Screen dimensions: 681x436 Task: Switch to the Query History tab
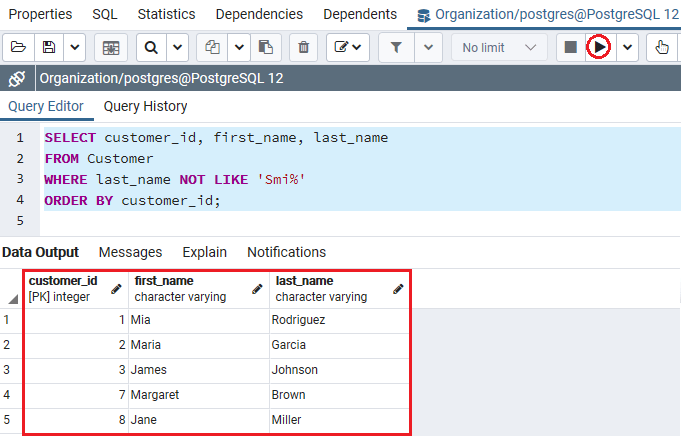pos(145,106)
